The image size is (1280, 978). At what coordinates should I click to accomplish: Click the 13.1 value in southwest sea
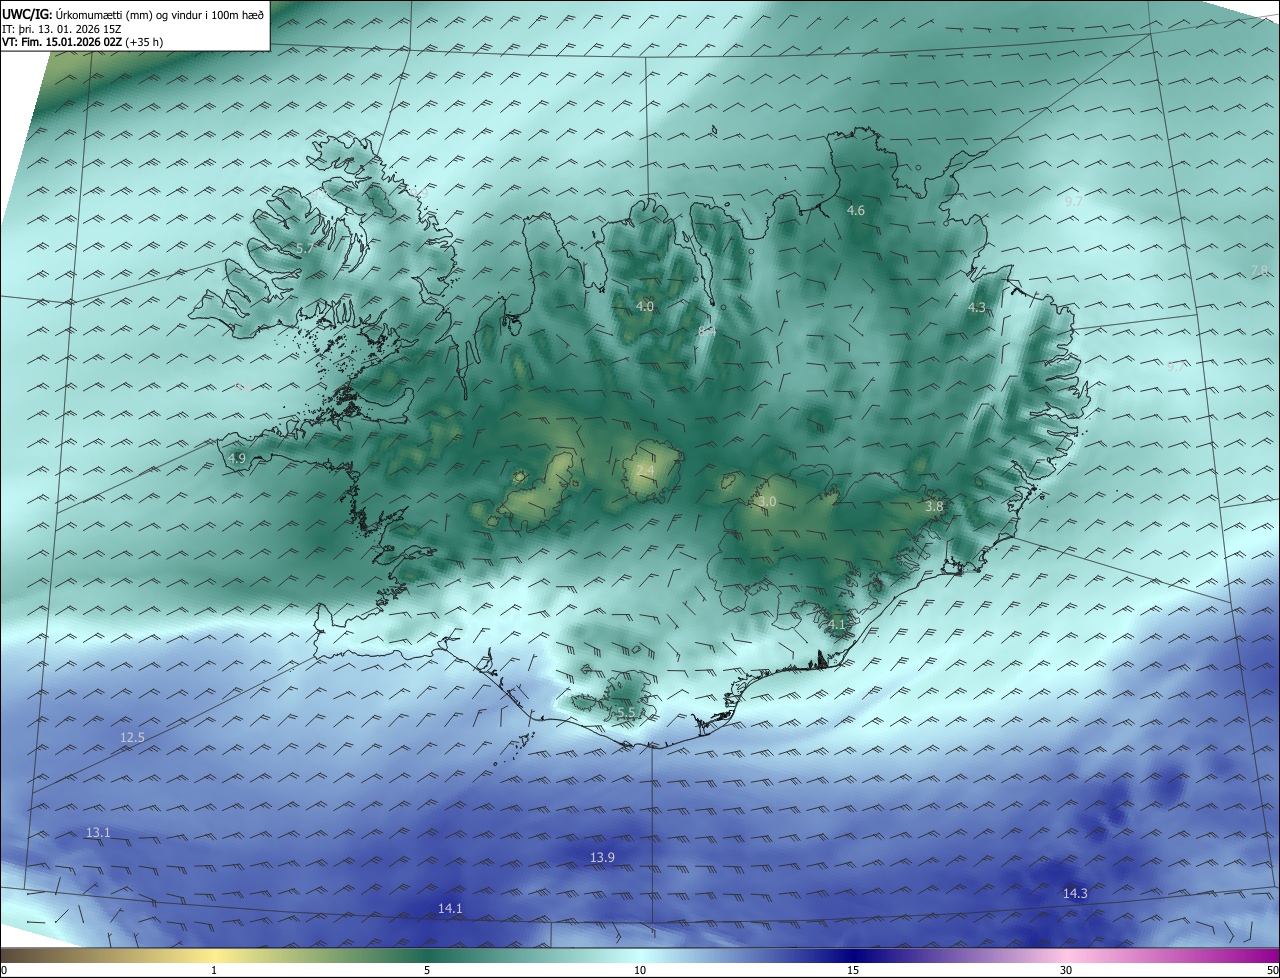[98, 832]
